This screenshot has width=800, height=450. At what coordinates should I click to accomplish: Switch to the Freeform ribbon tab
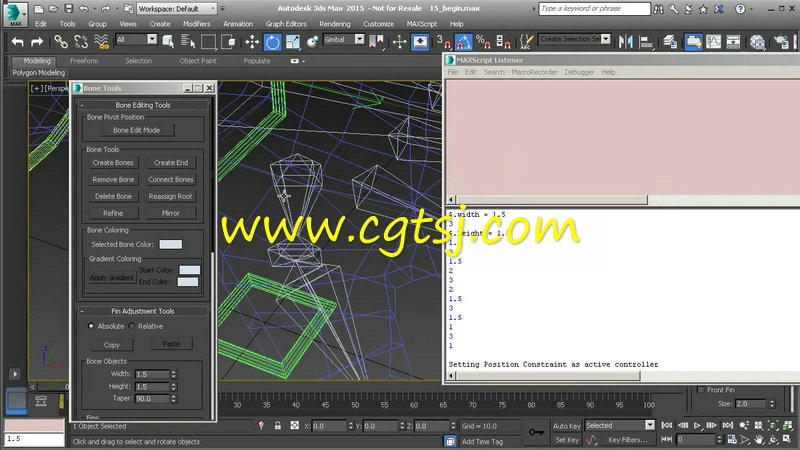[x=84, y=61]
